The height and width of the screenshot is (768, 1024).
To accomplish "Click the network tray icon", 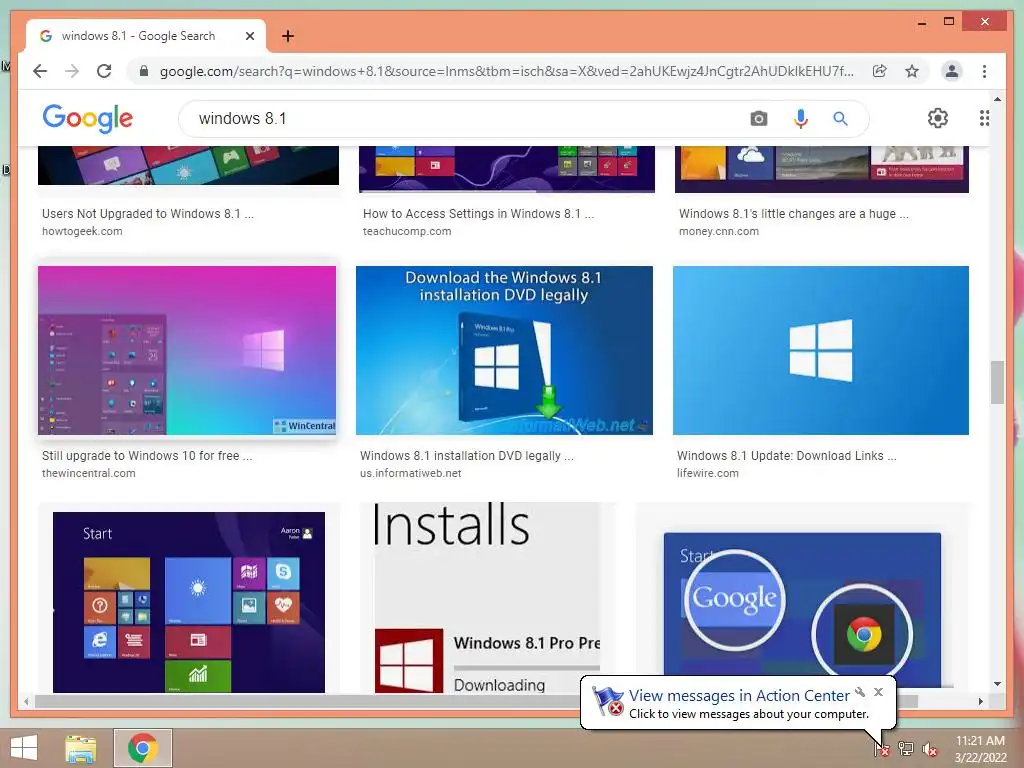I will (906, 748).
